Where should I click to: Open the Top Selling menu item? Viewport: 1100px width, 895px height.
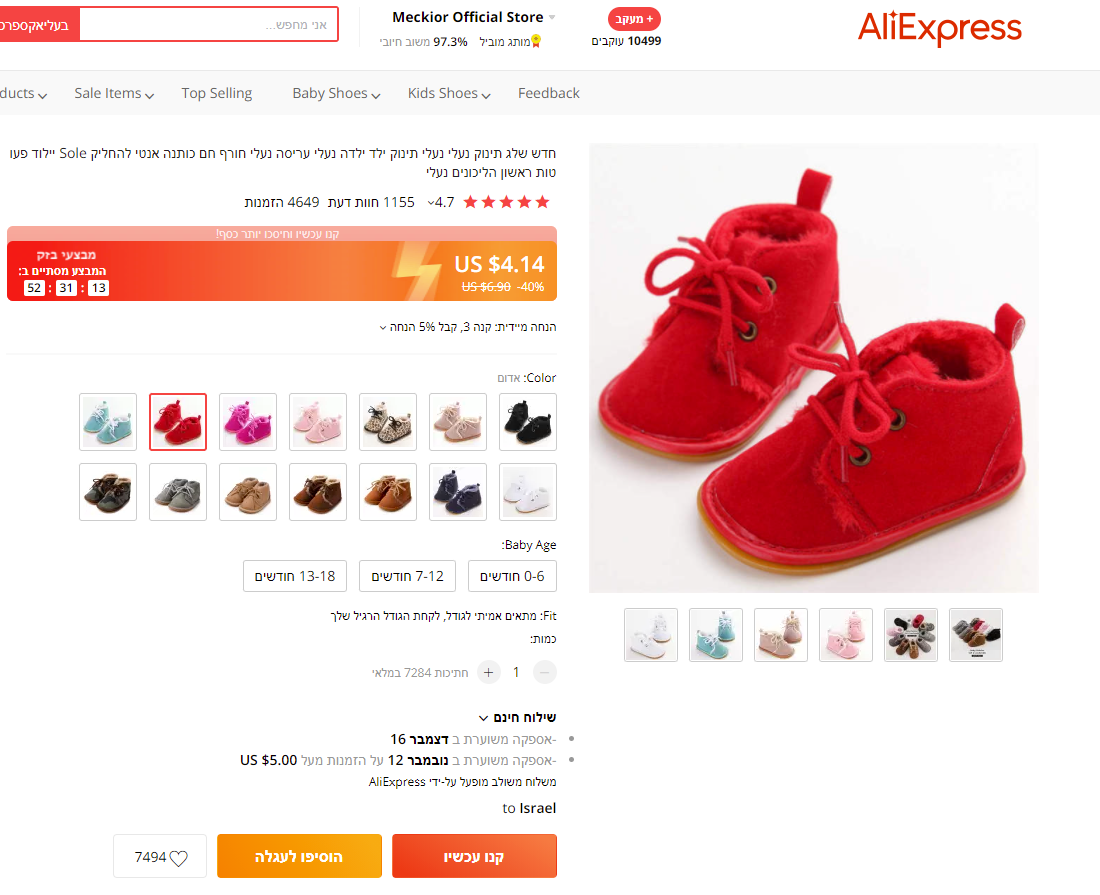coord(217,93)
